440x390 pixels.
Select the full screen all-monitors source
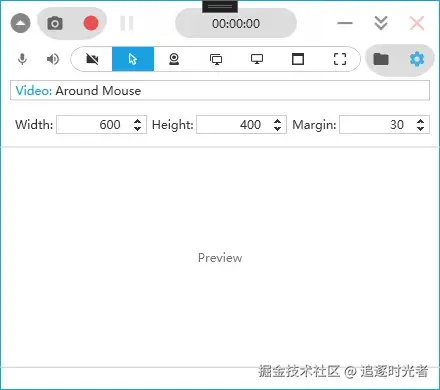pos(216,59)
